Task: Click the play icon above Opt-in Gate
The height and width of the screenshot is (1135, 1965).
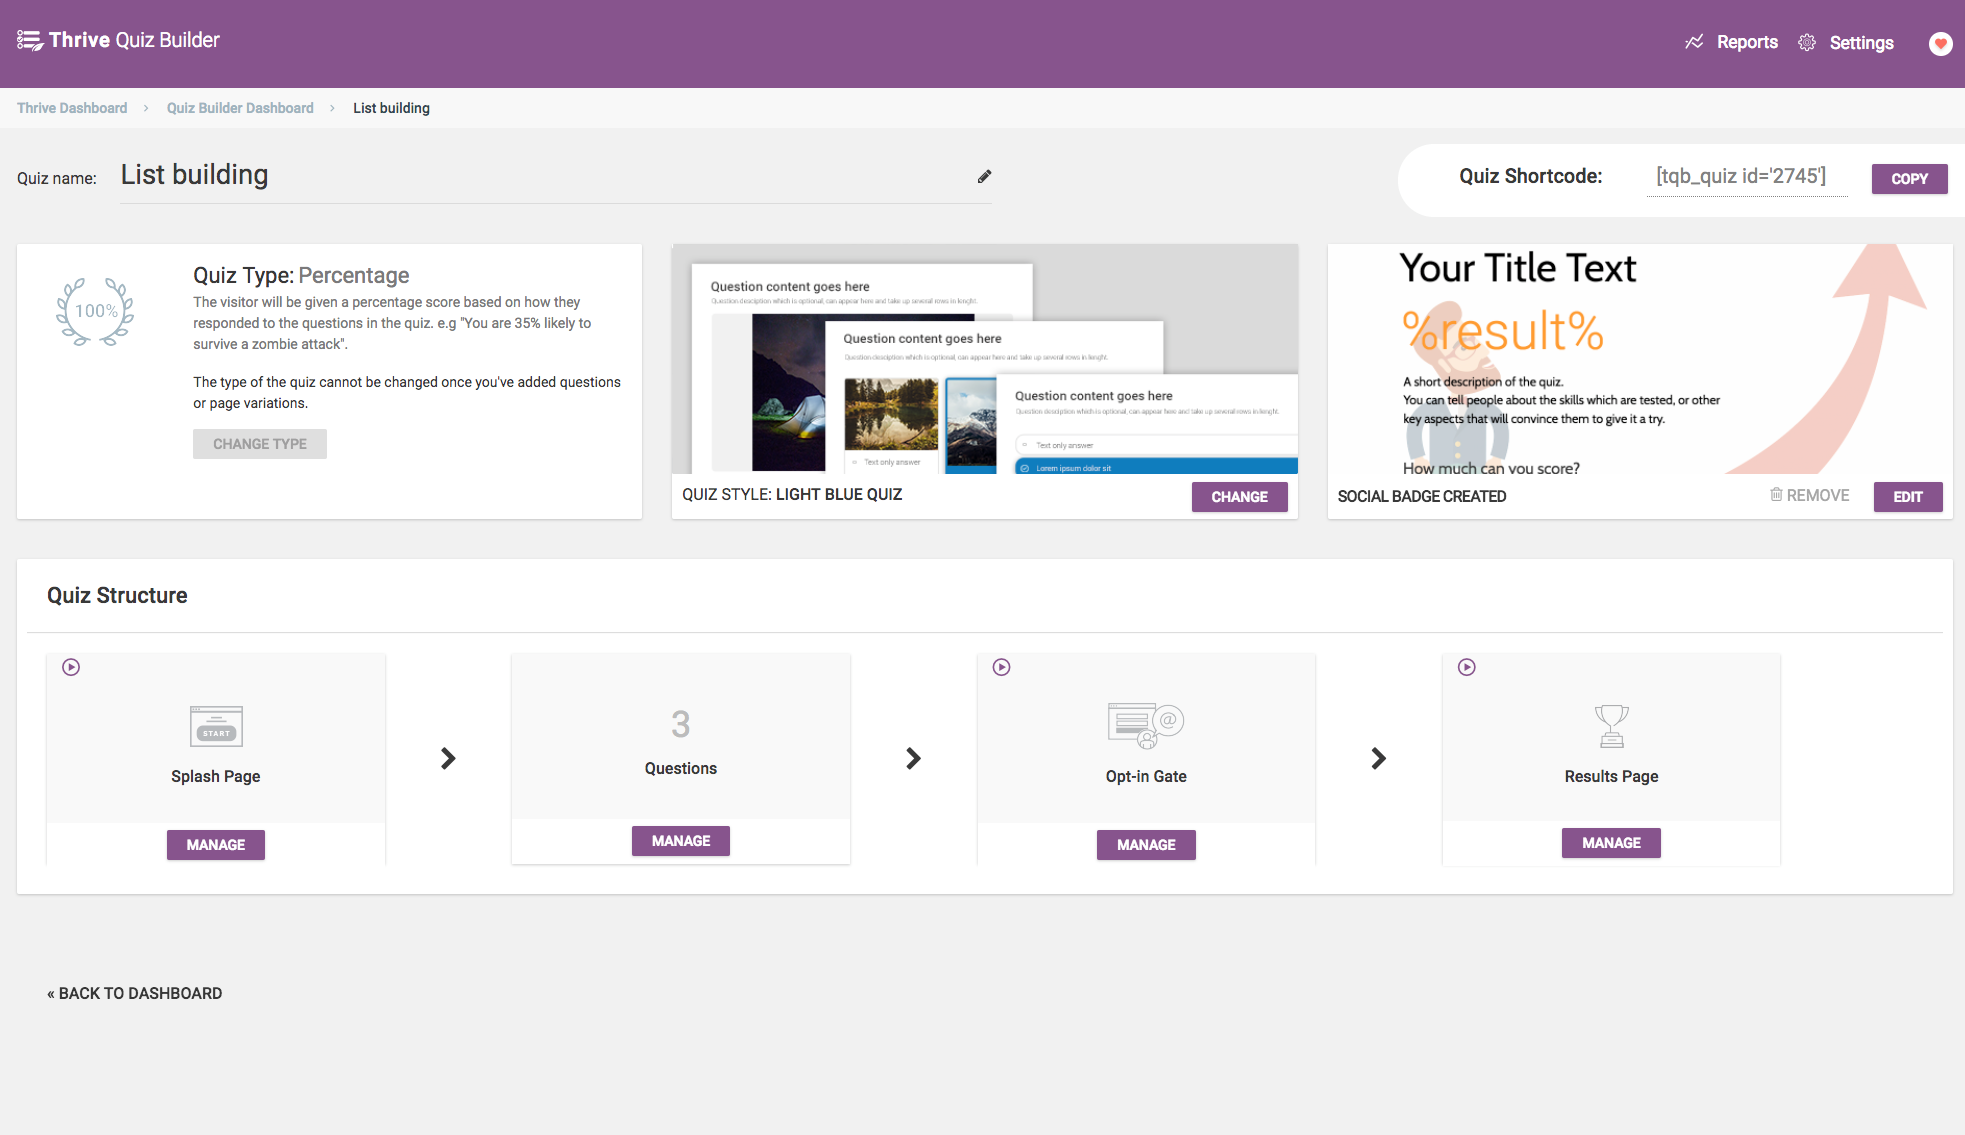Action: pyautogui.click(x=1001, y=667)
